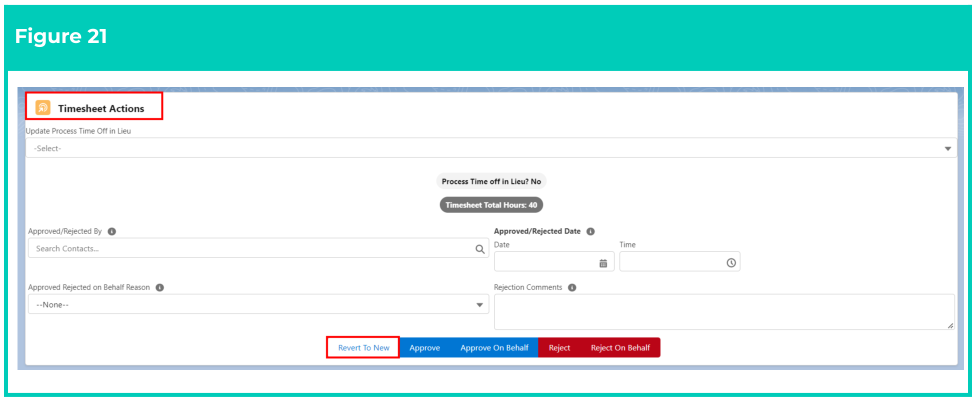The width and height of the screenshot is (976, 399).
Task: Click the info icon beside Behalf Reason
Action: click(159, 288)
